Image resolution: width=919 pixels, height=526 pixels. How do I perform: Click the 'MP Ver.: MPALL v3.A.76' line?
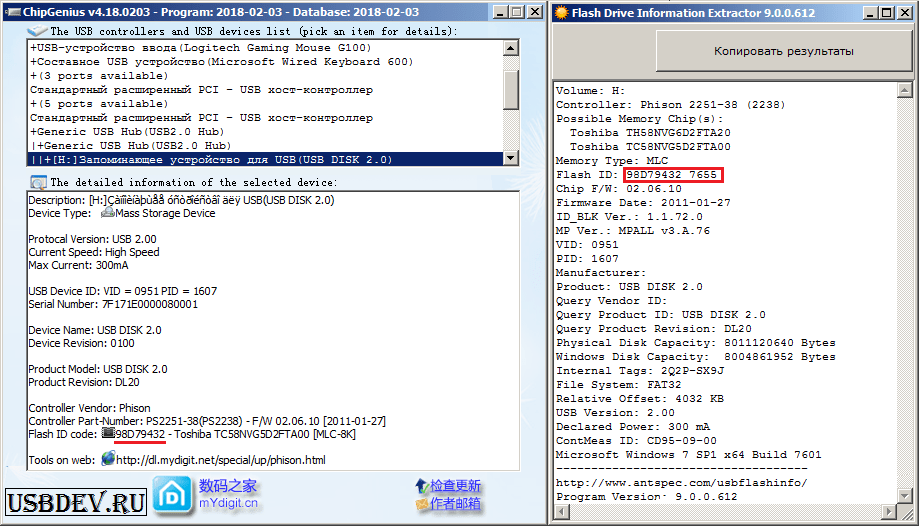(x=632, y=230)
